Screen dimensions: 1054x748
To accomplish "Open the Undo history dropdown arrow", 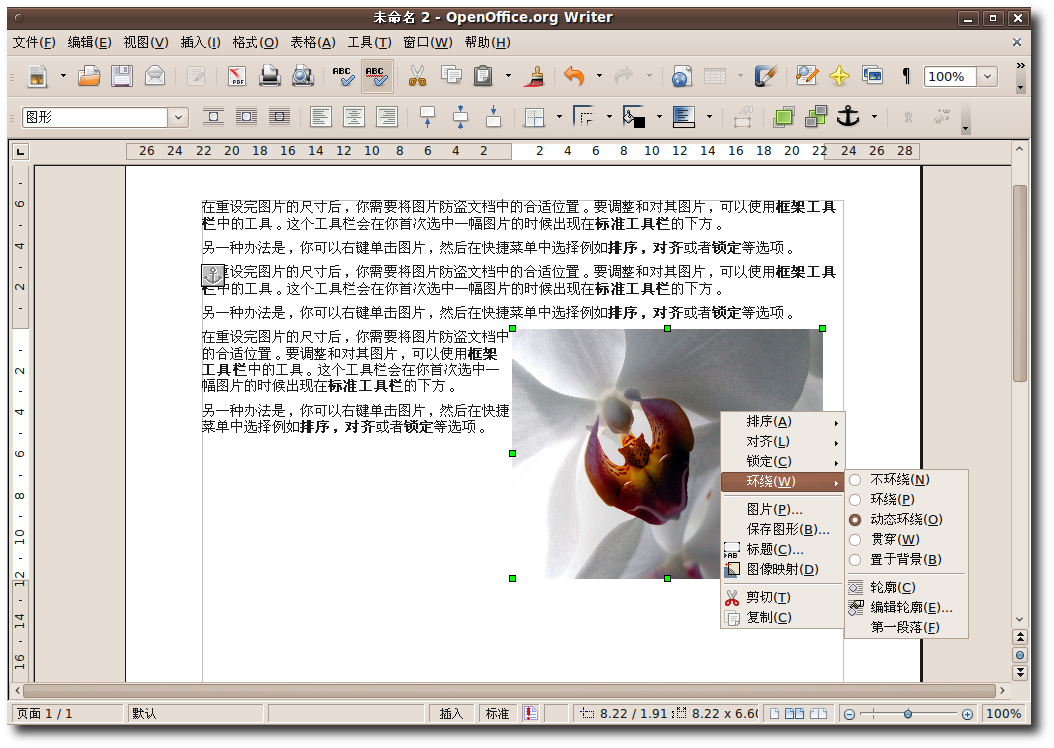I will 599,76.
